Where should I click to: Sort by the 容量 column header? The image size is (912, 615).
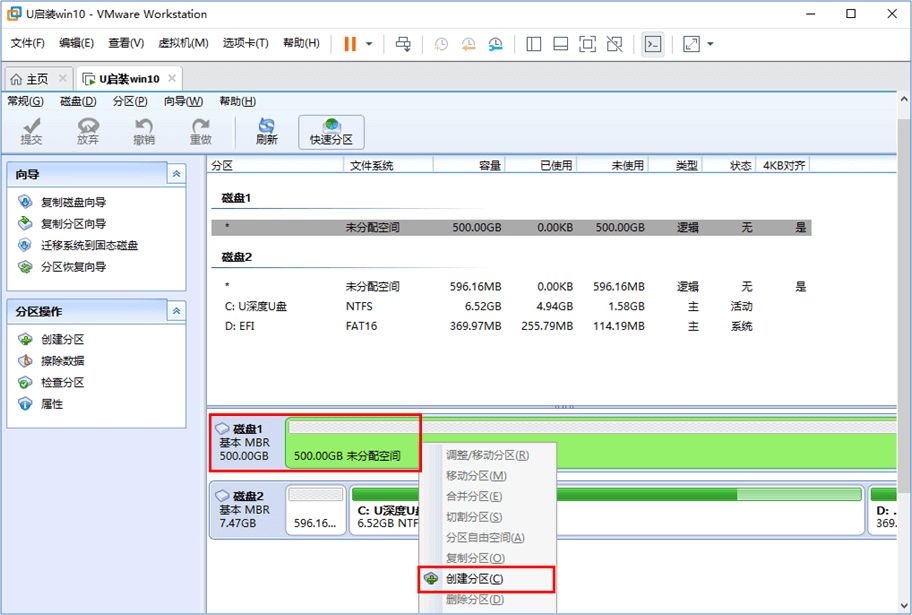(x=469, y=165)
